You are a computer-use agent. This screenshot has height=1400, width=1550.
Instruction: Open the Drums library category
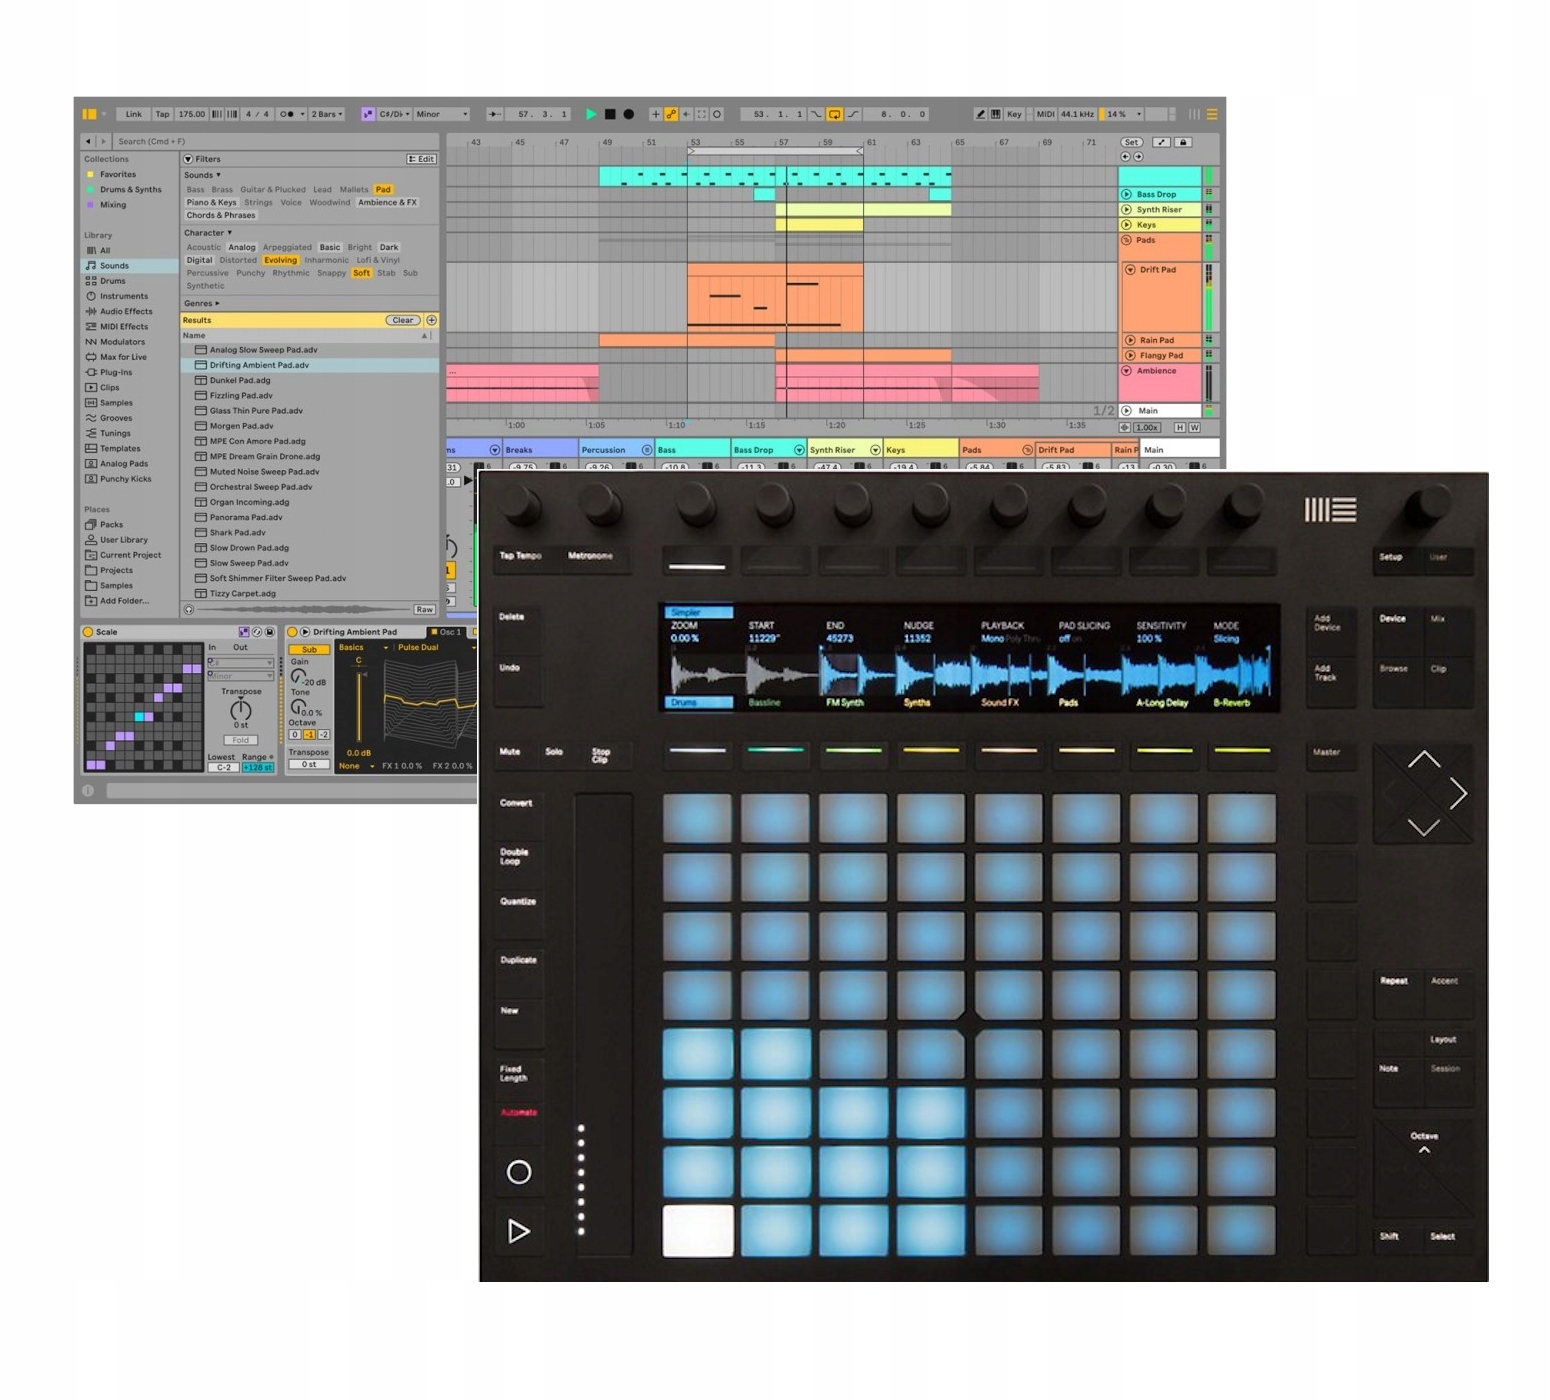[115, 281]
